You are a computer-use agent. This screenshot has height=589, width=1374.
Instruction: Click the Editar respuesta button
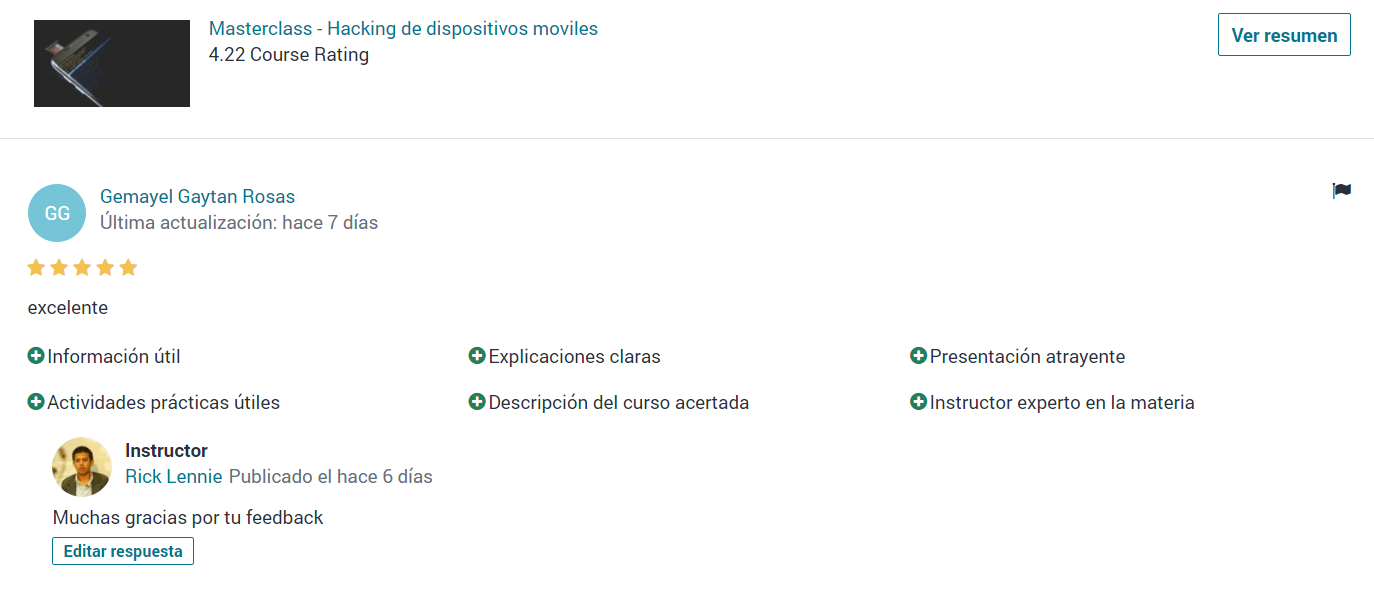123,551
